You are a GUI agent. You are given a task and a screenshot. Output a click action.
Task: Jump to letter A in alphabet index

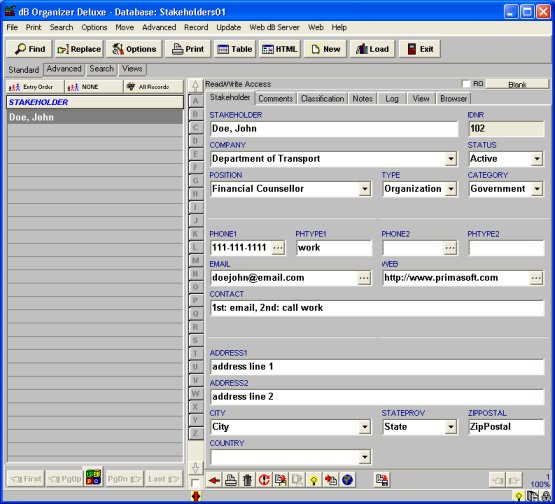195,101
